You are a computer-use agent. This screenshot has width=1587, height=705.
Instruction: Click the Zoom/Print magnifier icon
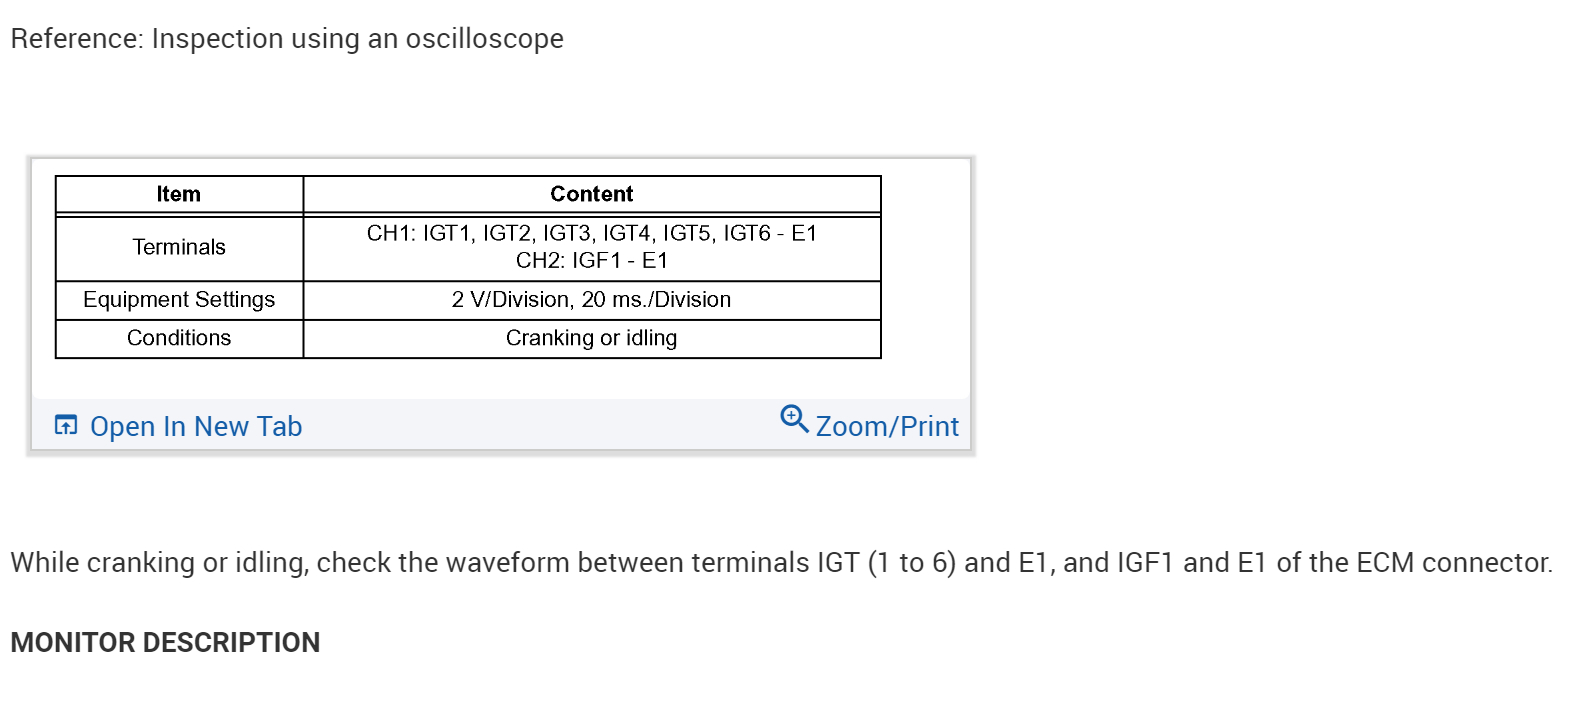click(x=794, y=419)
